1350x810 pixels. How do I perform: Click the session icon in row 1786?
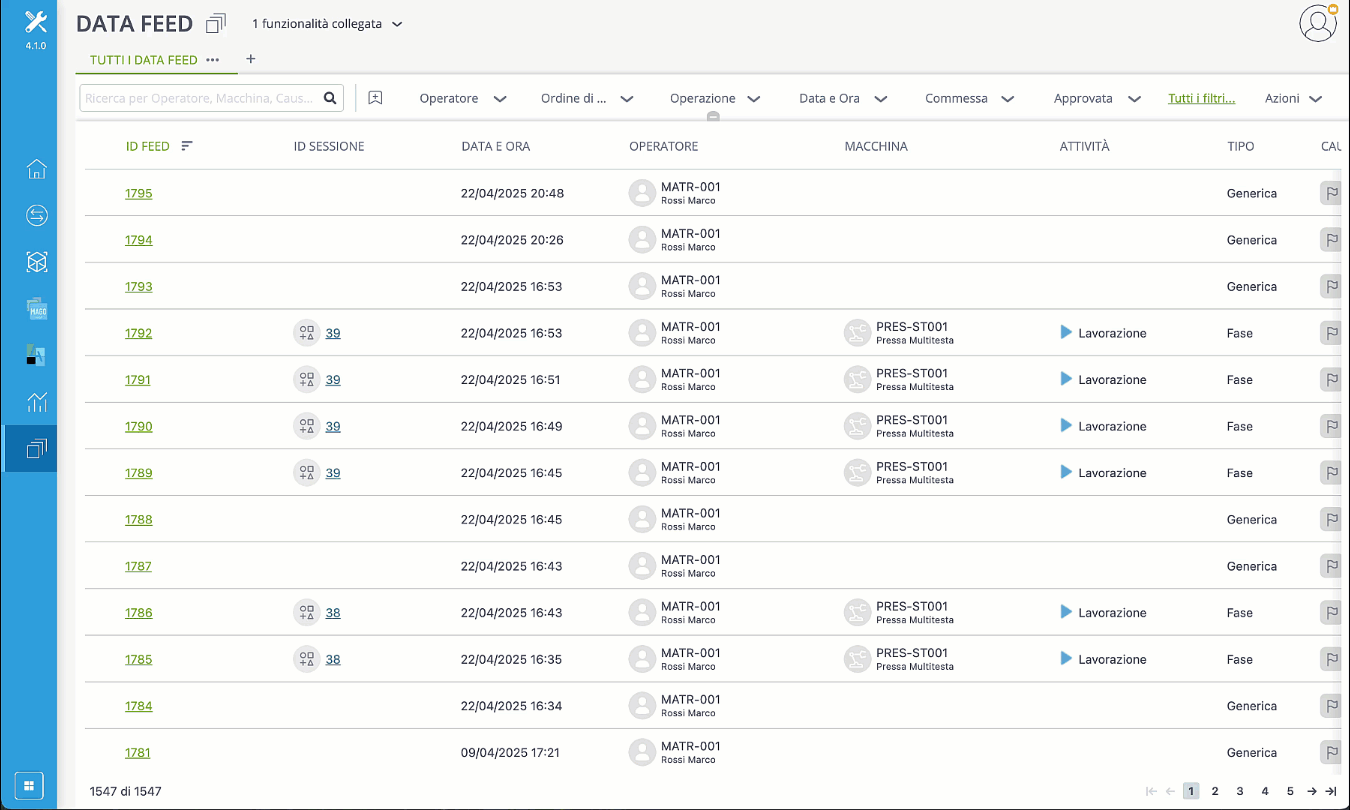coord(306,613)
